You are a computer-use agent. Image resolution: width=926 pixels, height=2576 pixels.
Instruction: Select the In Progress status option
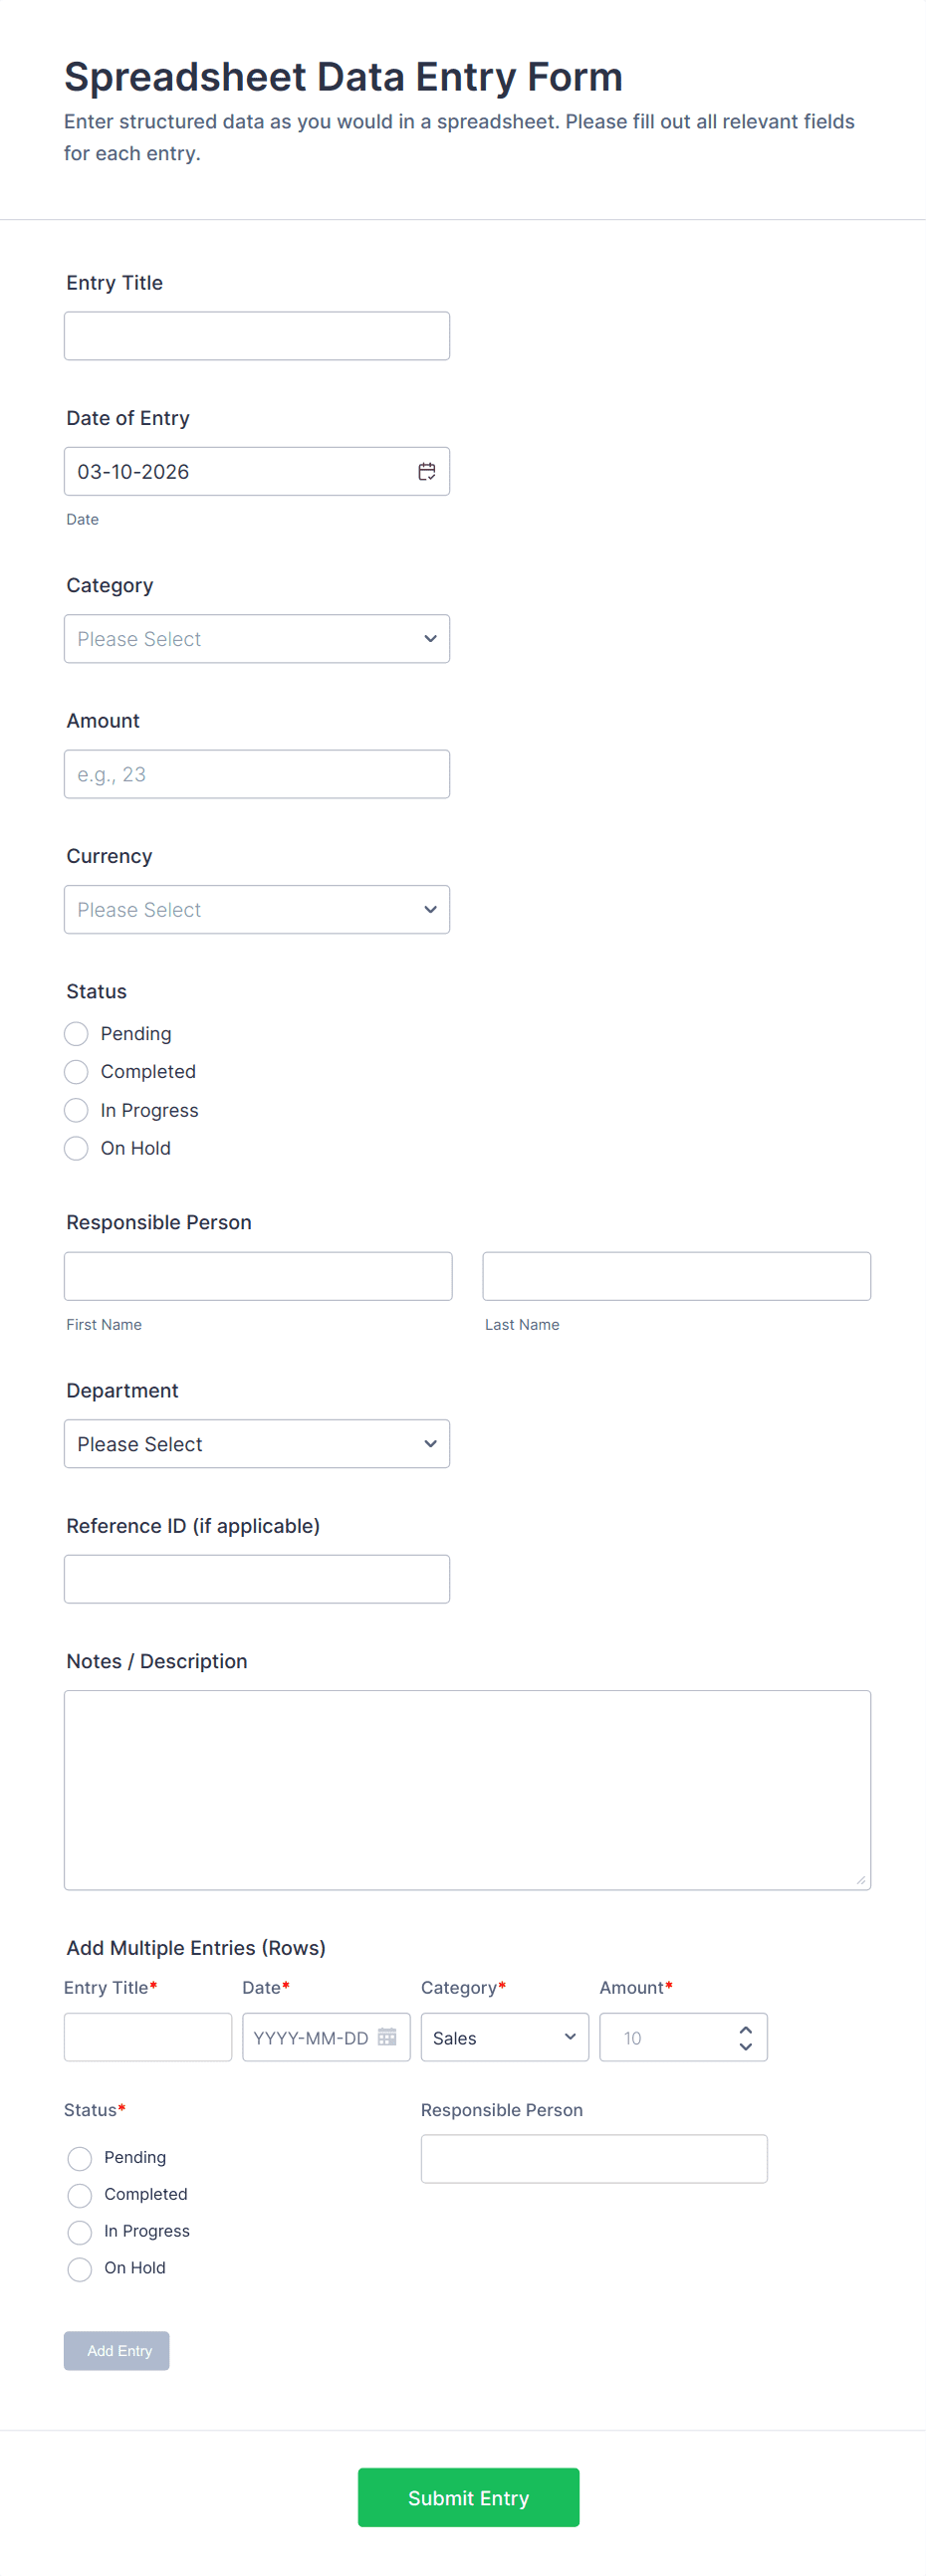(76, 1110)
